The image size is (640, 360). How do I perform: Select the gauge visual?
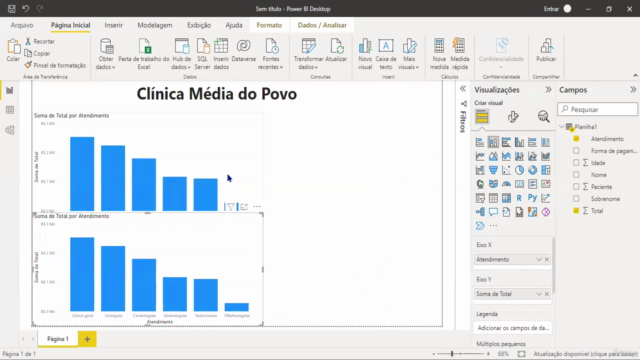pyautogui.click(x=506, y=184)
